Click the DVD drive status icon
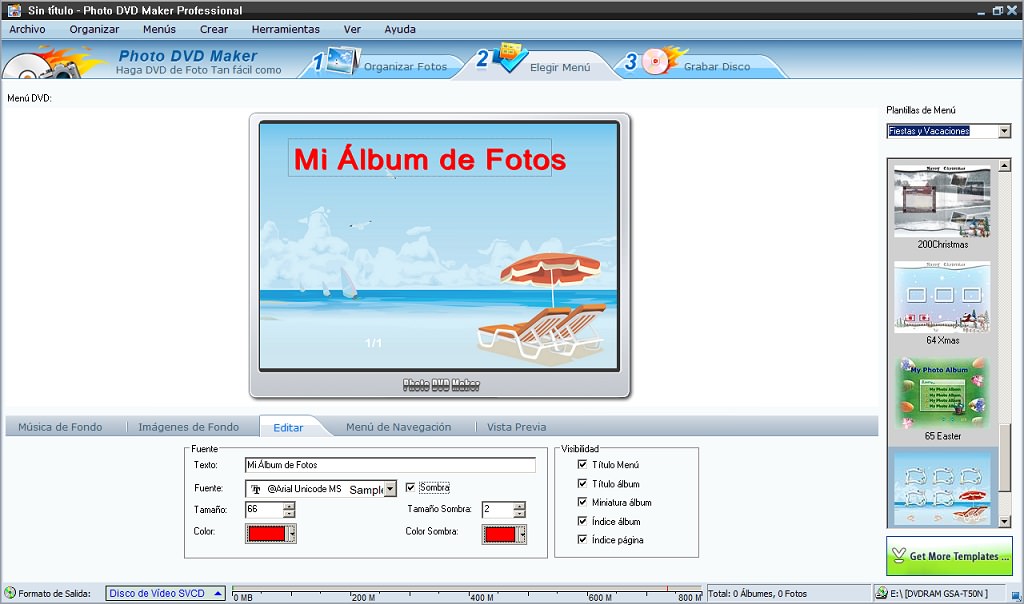Screen dimensions: 1024x604 coord(882,593)
